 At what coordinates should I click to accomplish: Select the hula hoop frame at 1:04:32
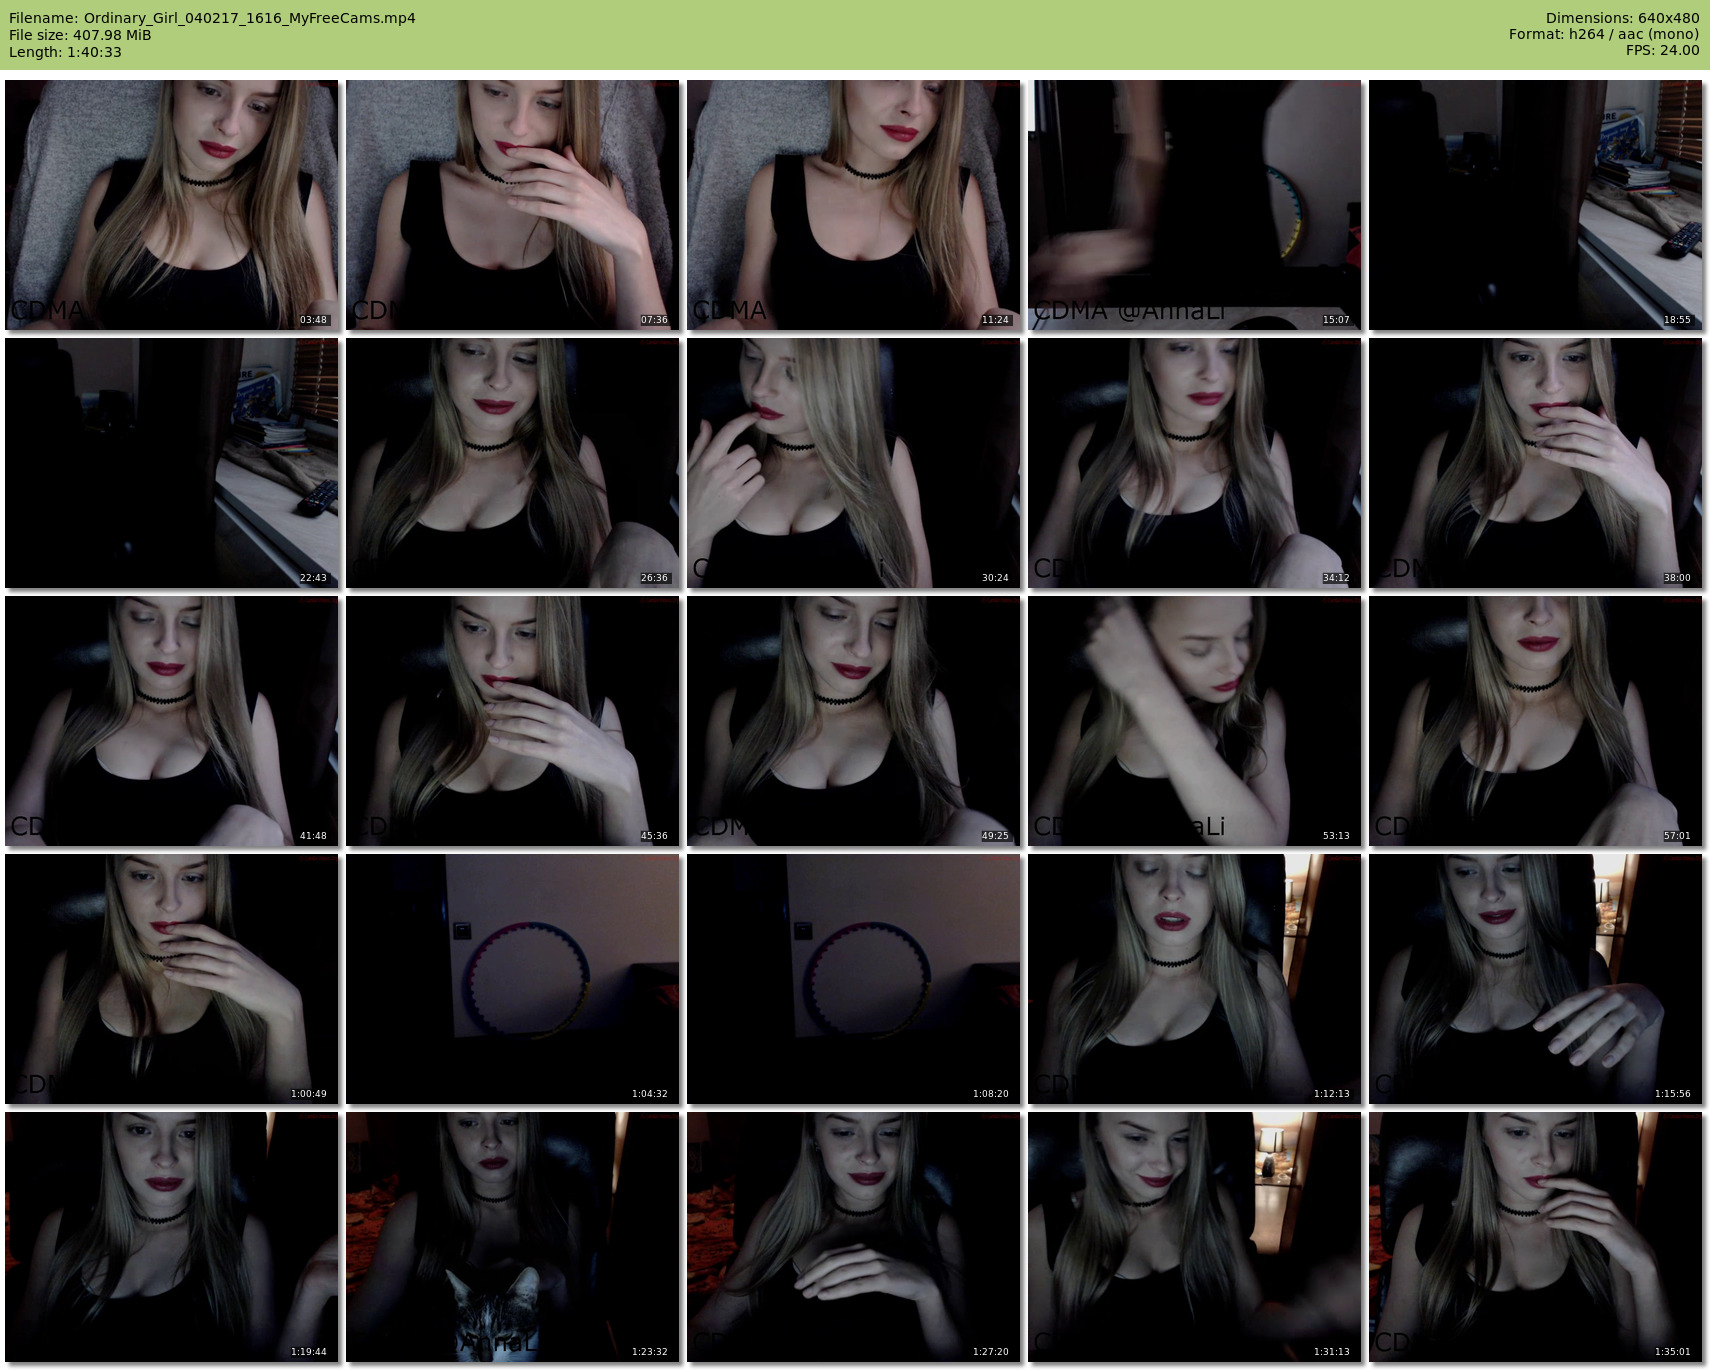pos(512,979)
